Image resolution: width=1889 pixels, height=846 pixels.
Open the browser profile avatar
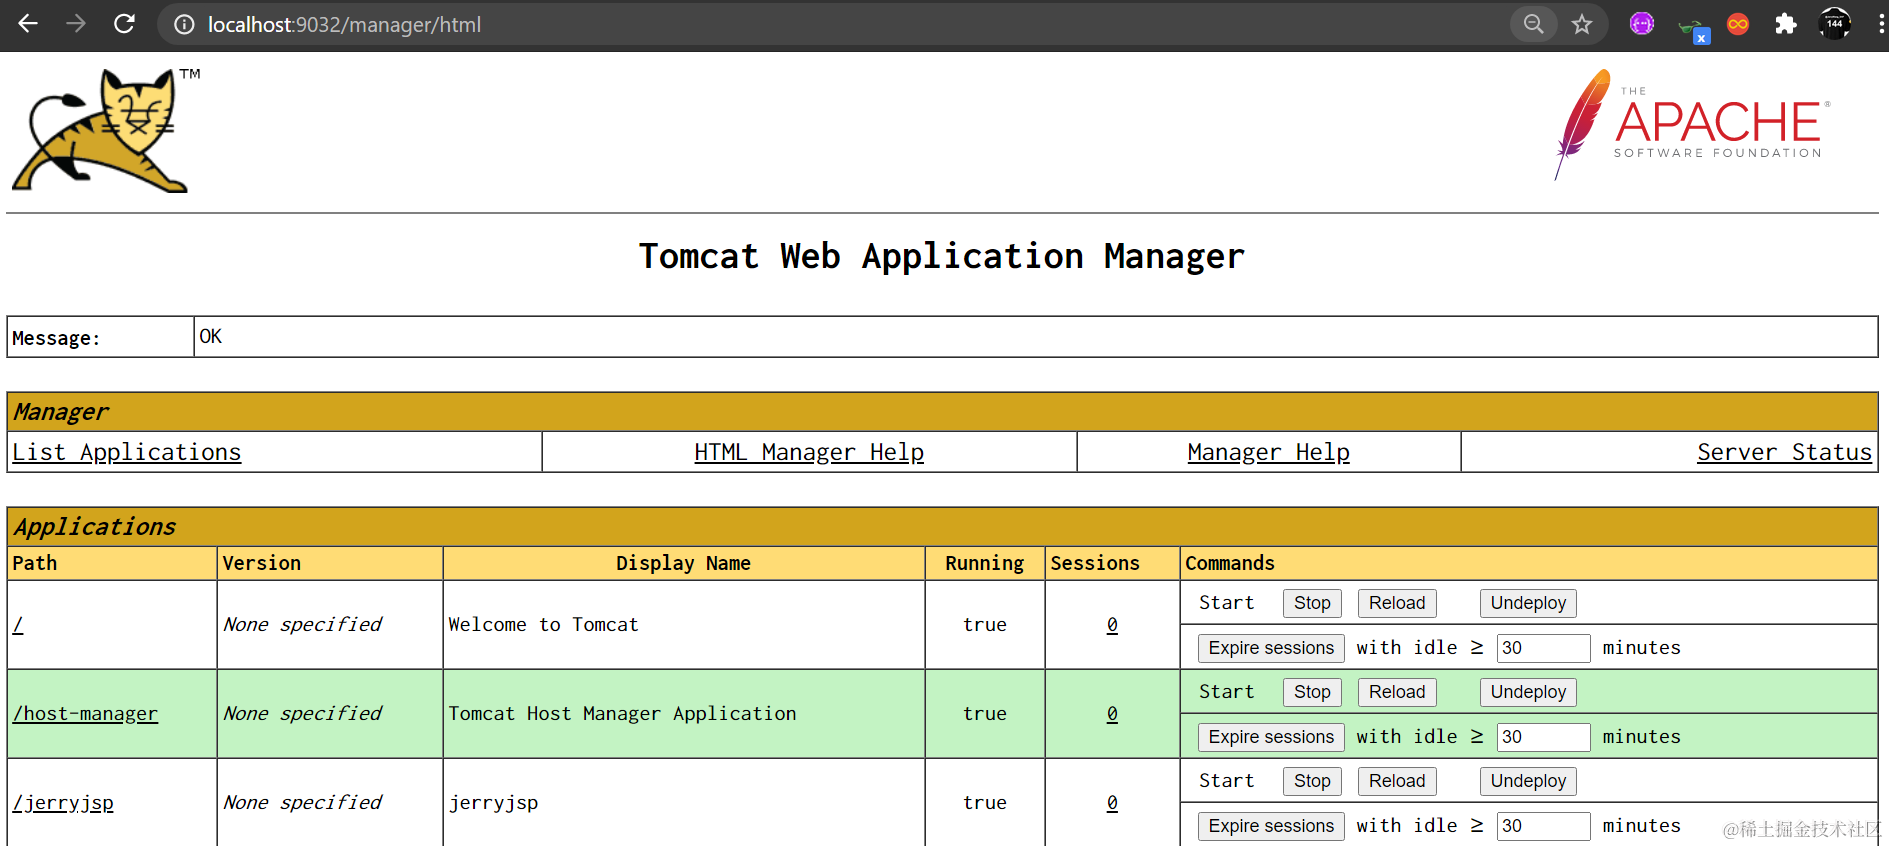[1834, 24]
